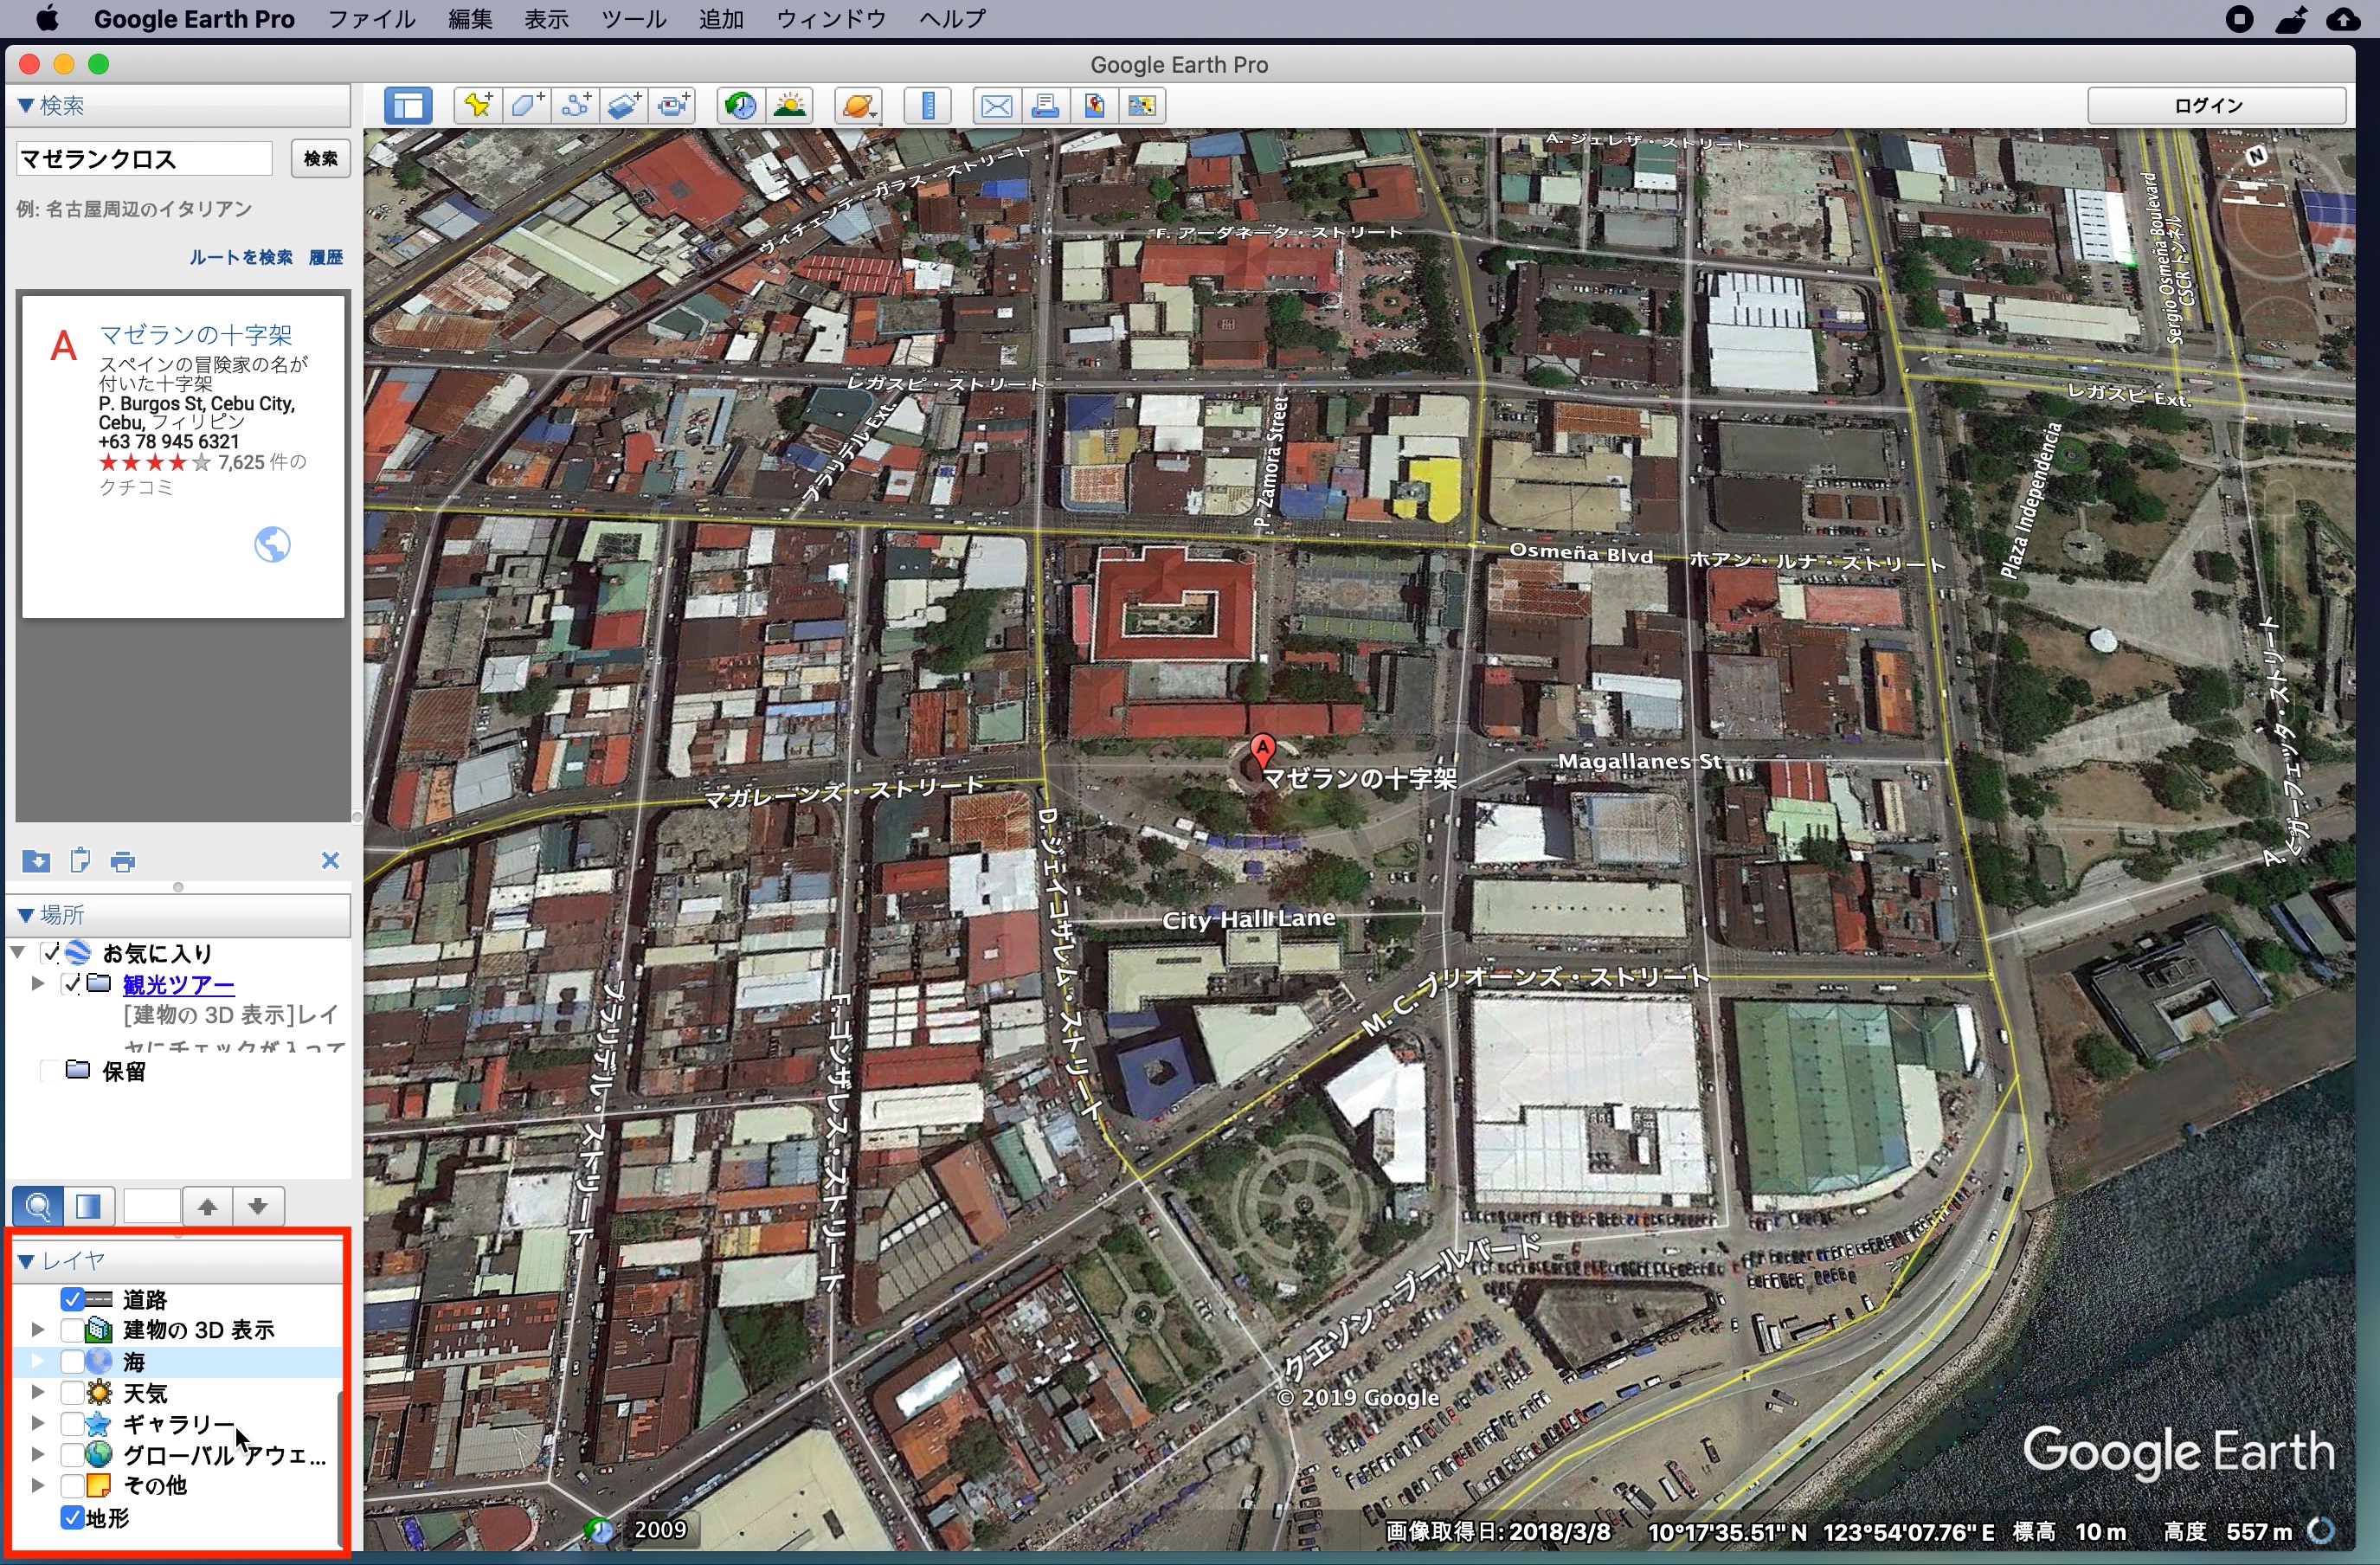
Task: Click the マゼランクロス search input field
Action: (x=143, y=158)
